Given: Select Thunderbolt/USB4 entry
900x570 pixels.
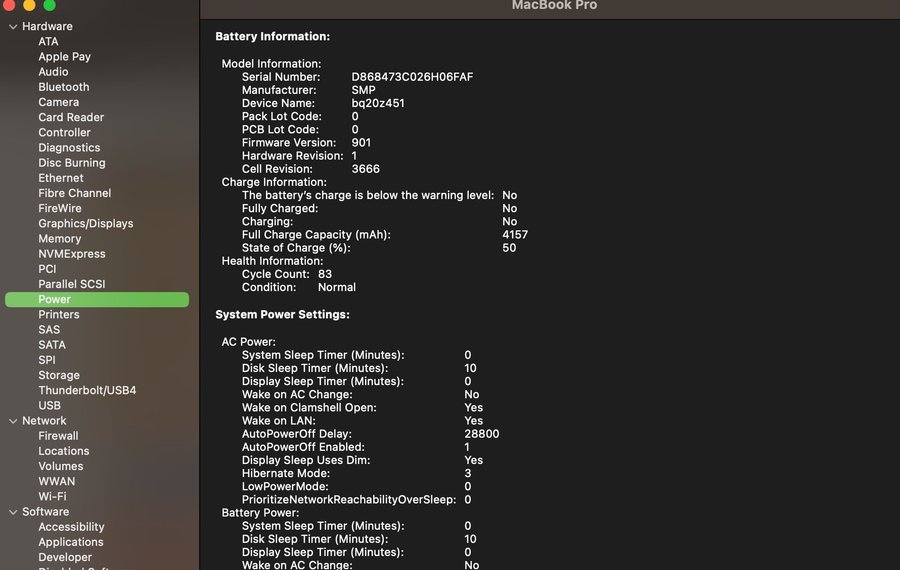Looking at the screenshot, I should (x=87, y=390).
